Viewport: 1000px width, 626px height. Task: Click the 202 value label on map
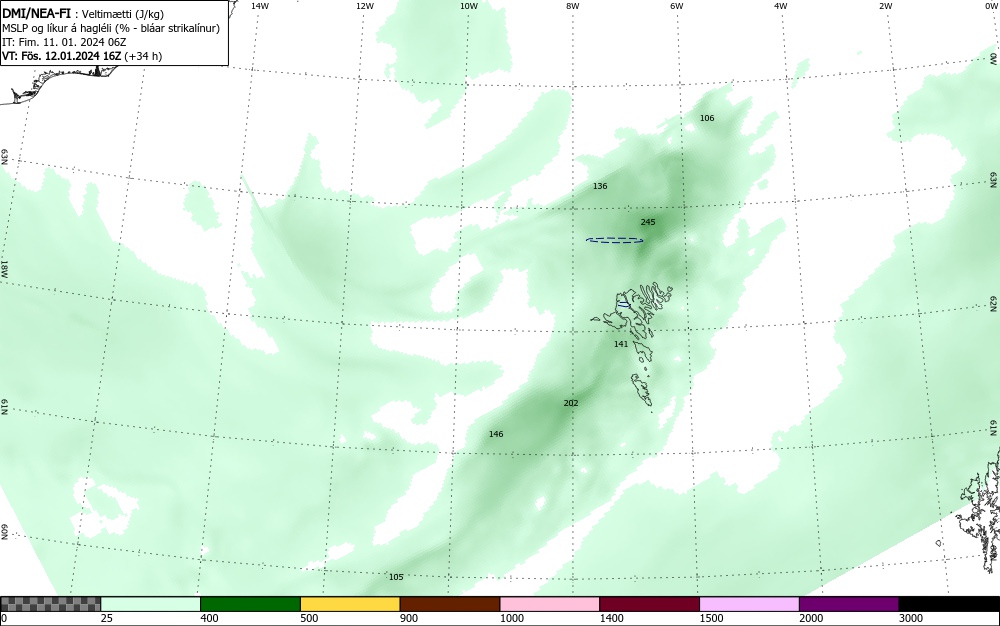tap(571, 404)
